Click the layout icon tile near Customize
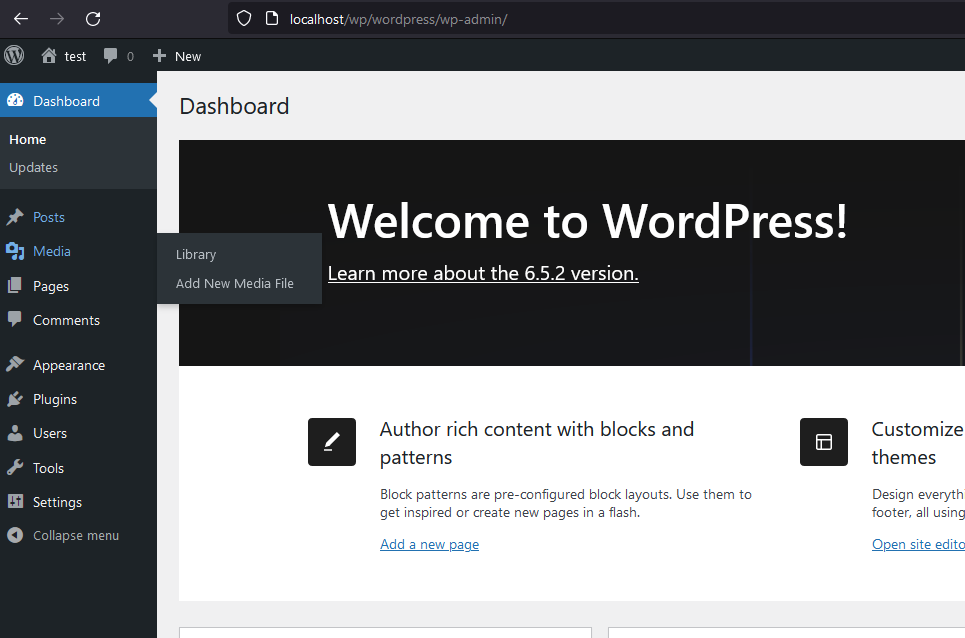Viewport: 965px width, 638px height. tap(823, 442)
